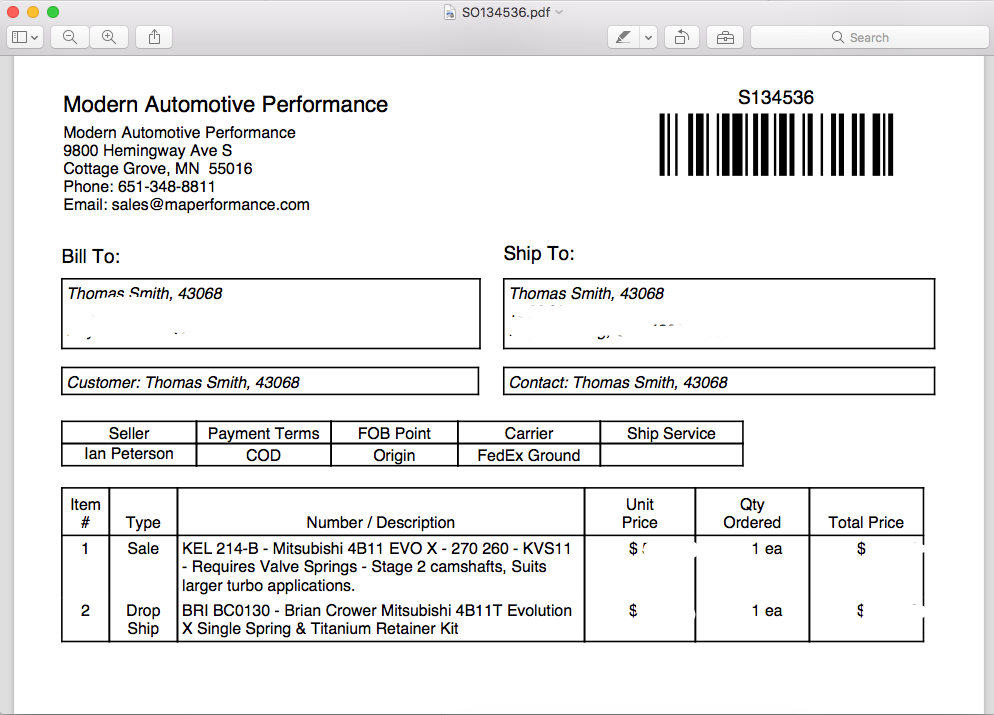The image size is (994, 715).
Task: Show the Markup Toolbar toolbox icon
Action: point(725,37)
